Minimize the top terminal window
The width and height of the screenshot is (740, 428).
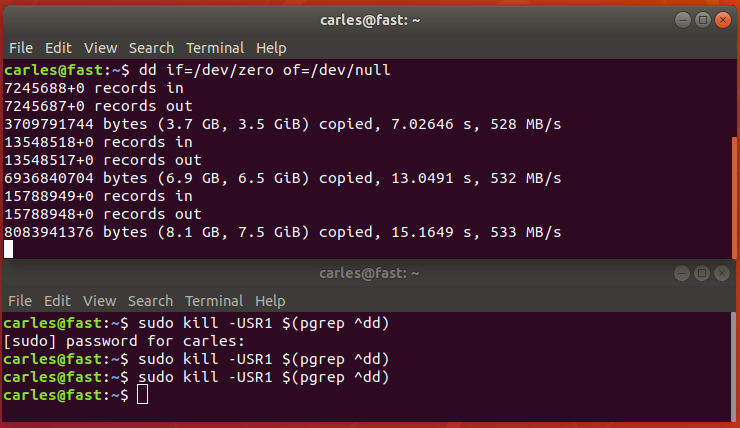[x=682, y=20]
